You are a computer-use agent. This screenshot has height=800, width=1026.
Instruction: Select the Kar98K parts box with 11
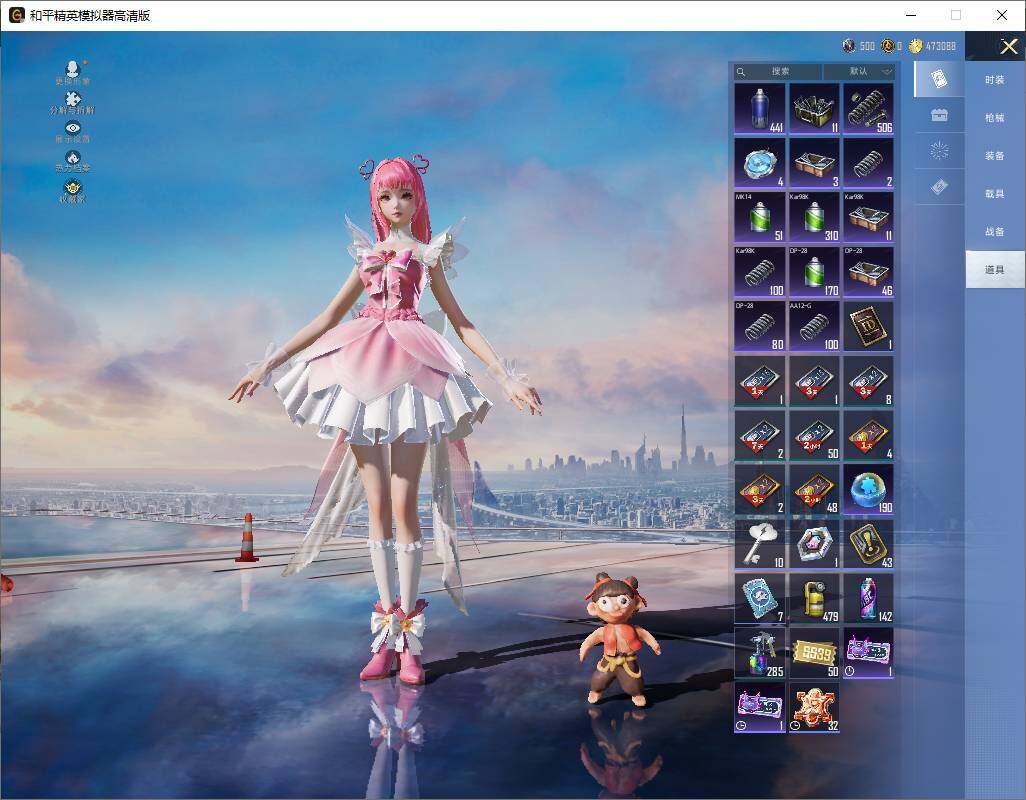(868, 218)
